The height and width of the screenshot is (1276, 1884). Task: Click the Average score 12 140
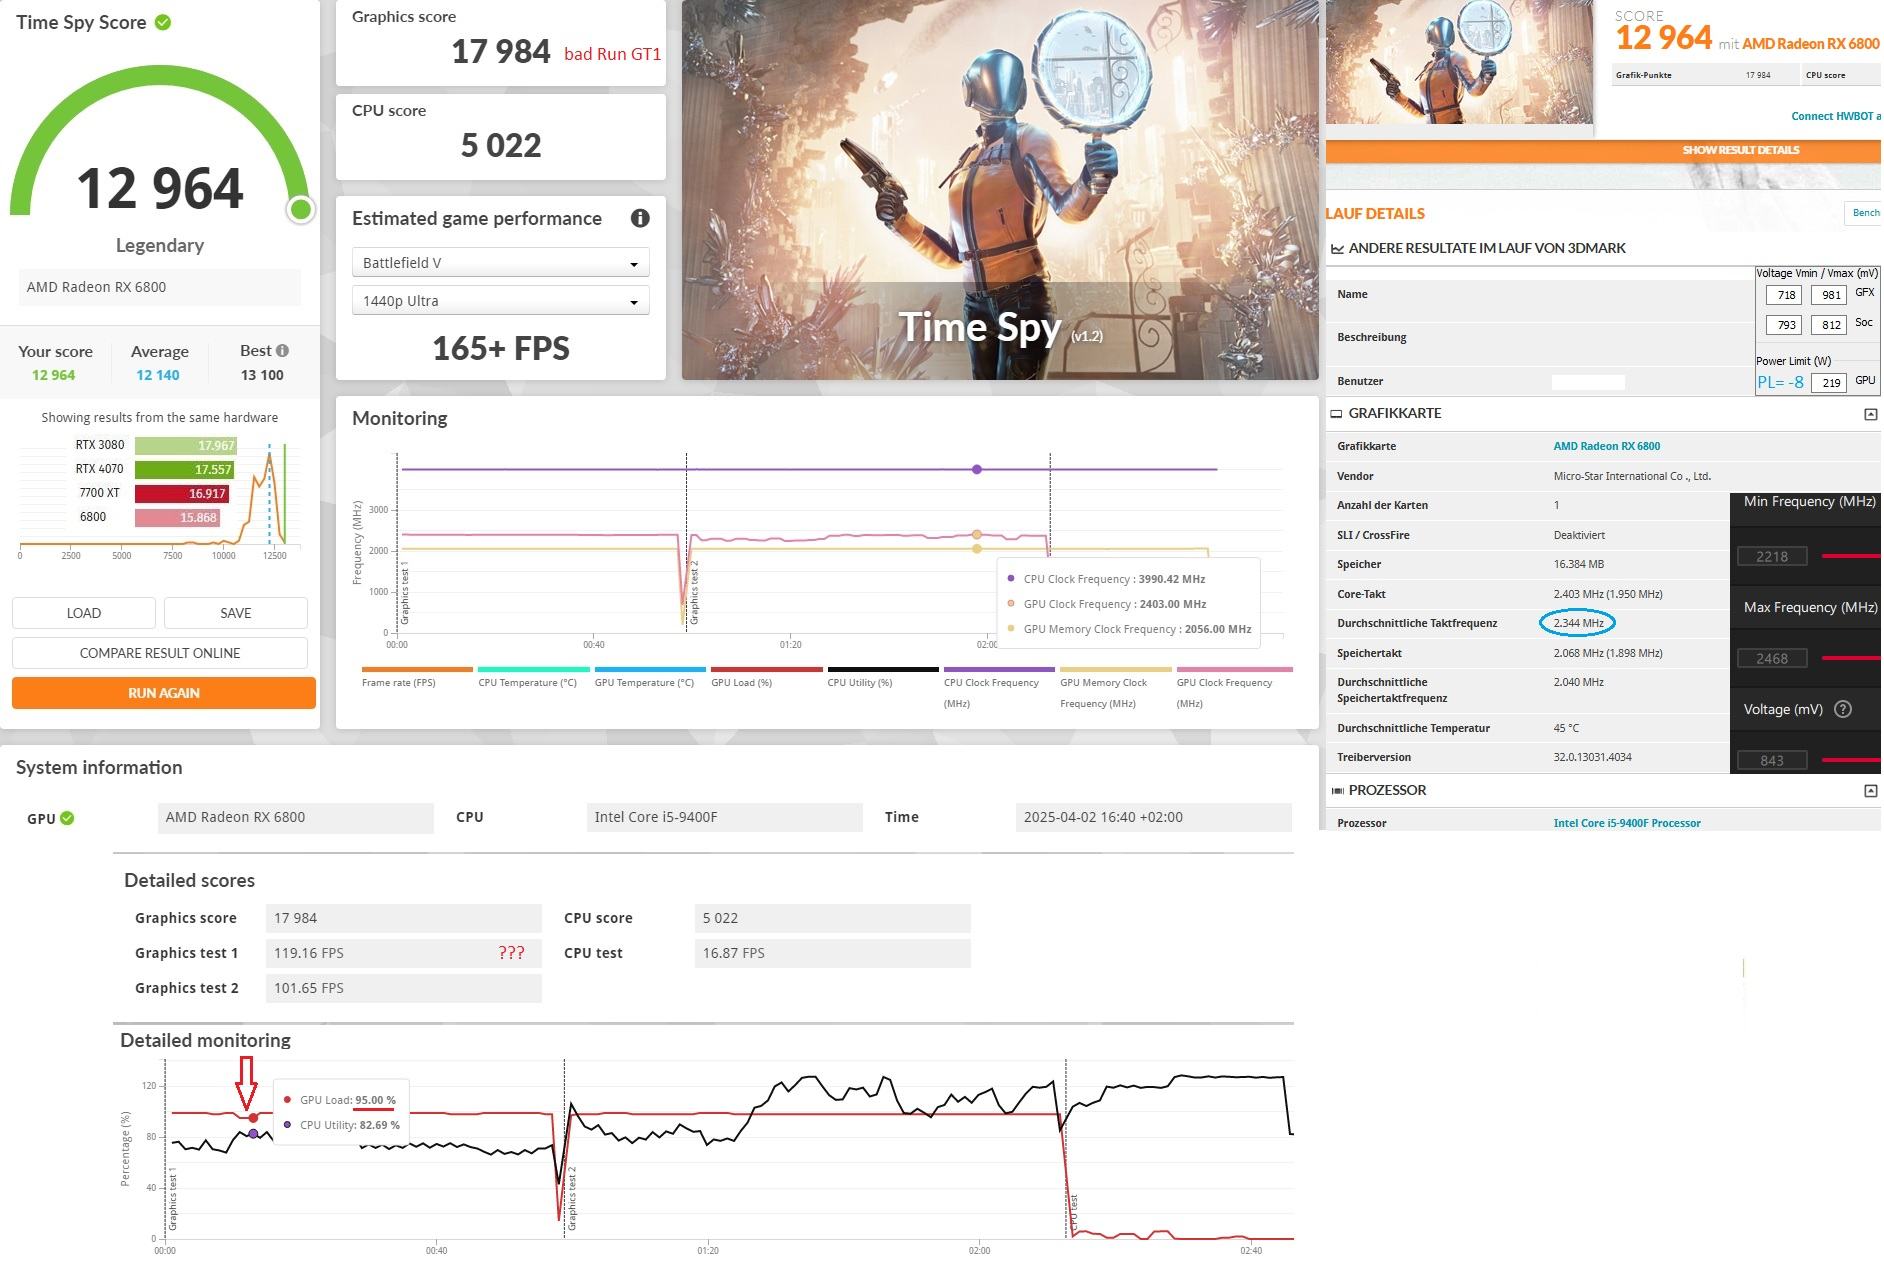tap(158, 375)
